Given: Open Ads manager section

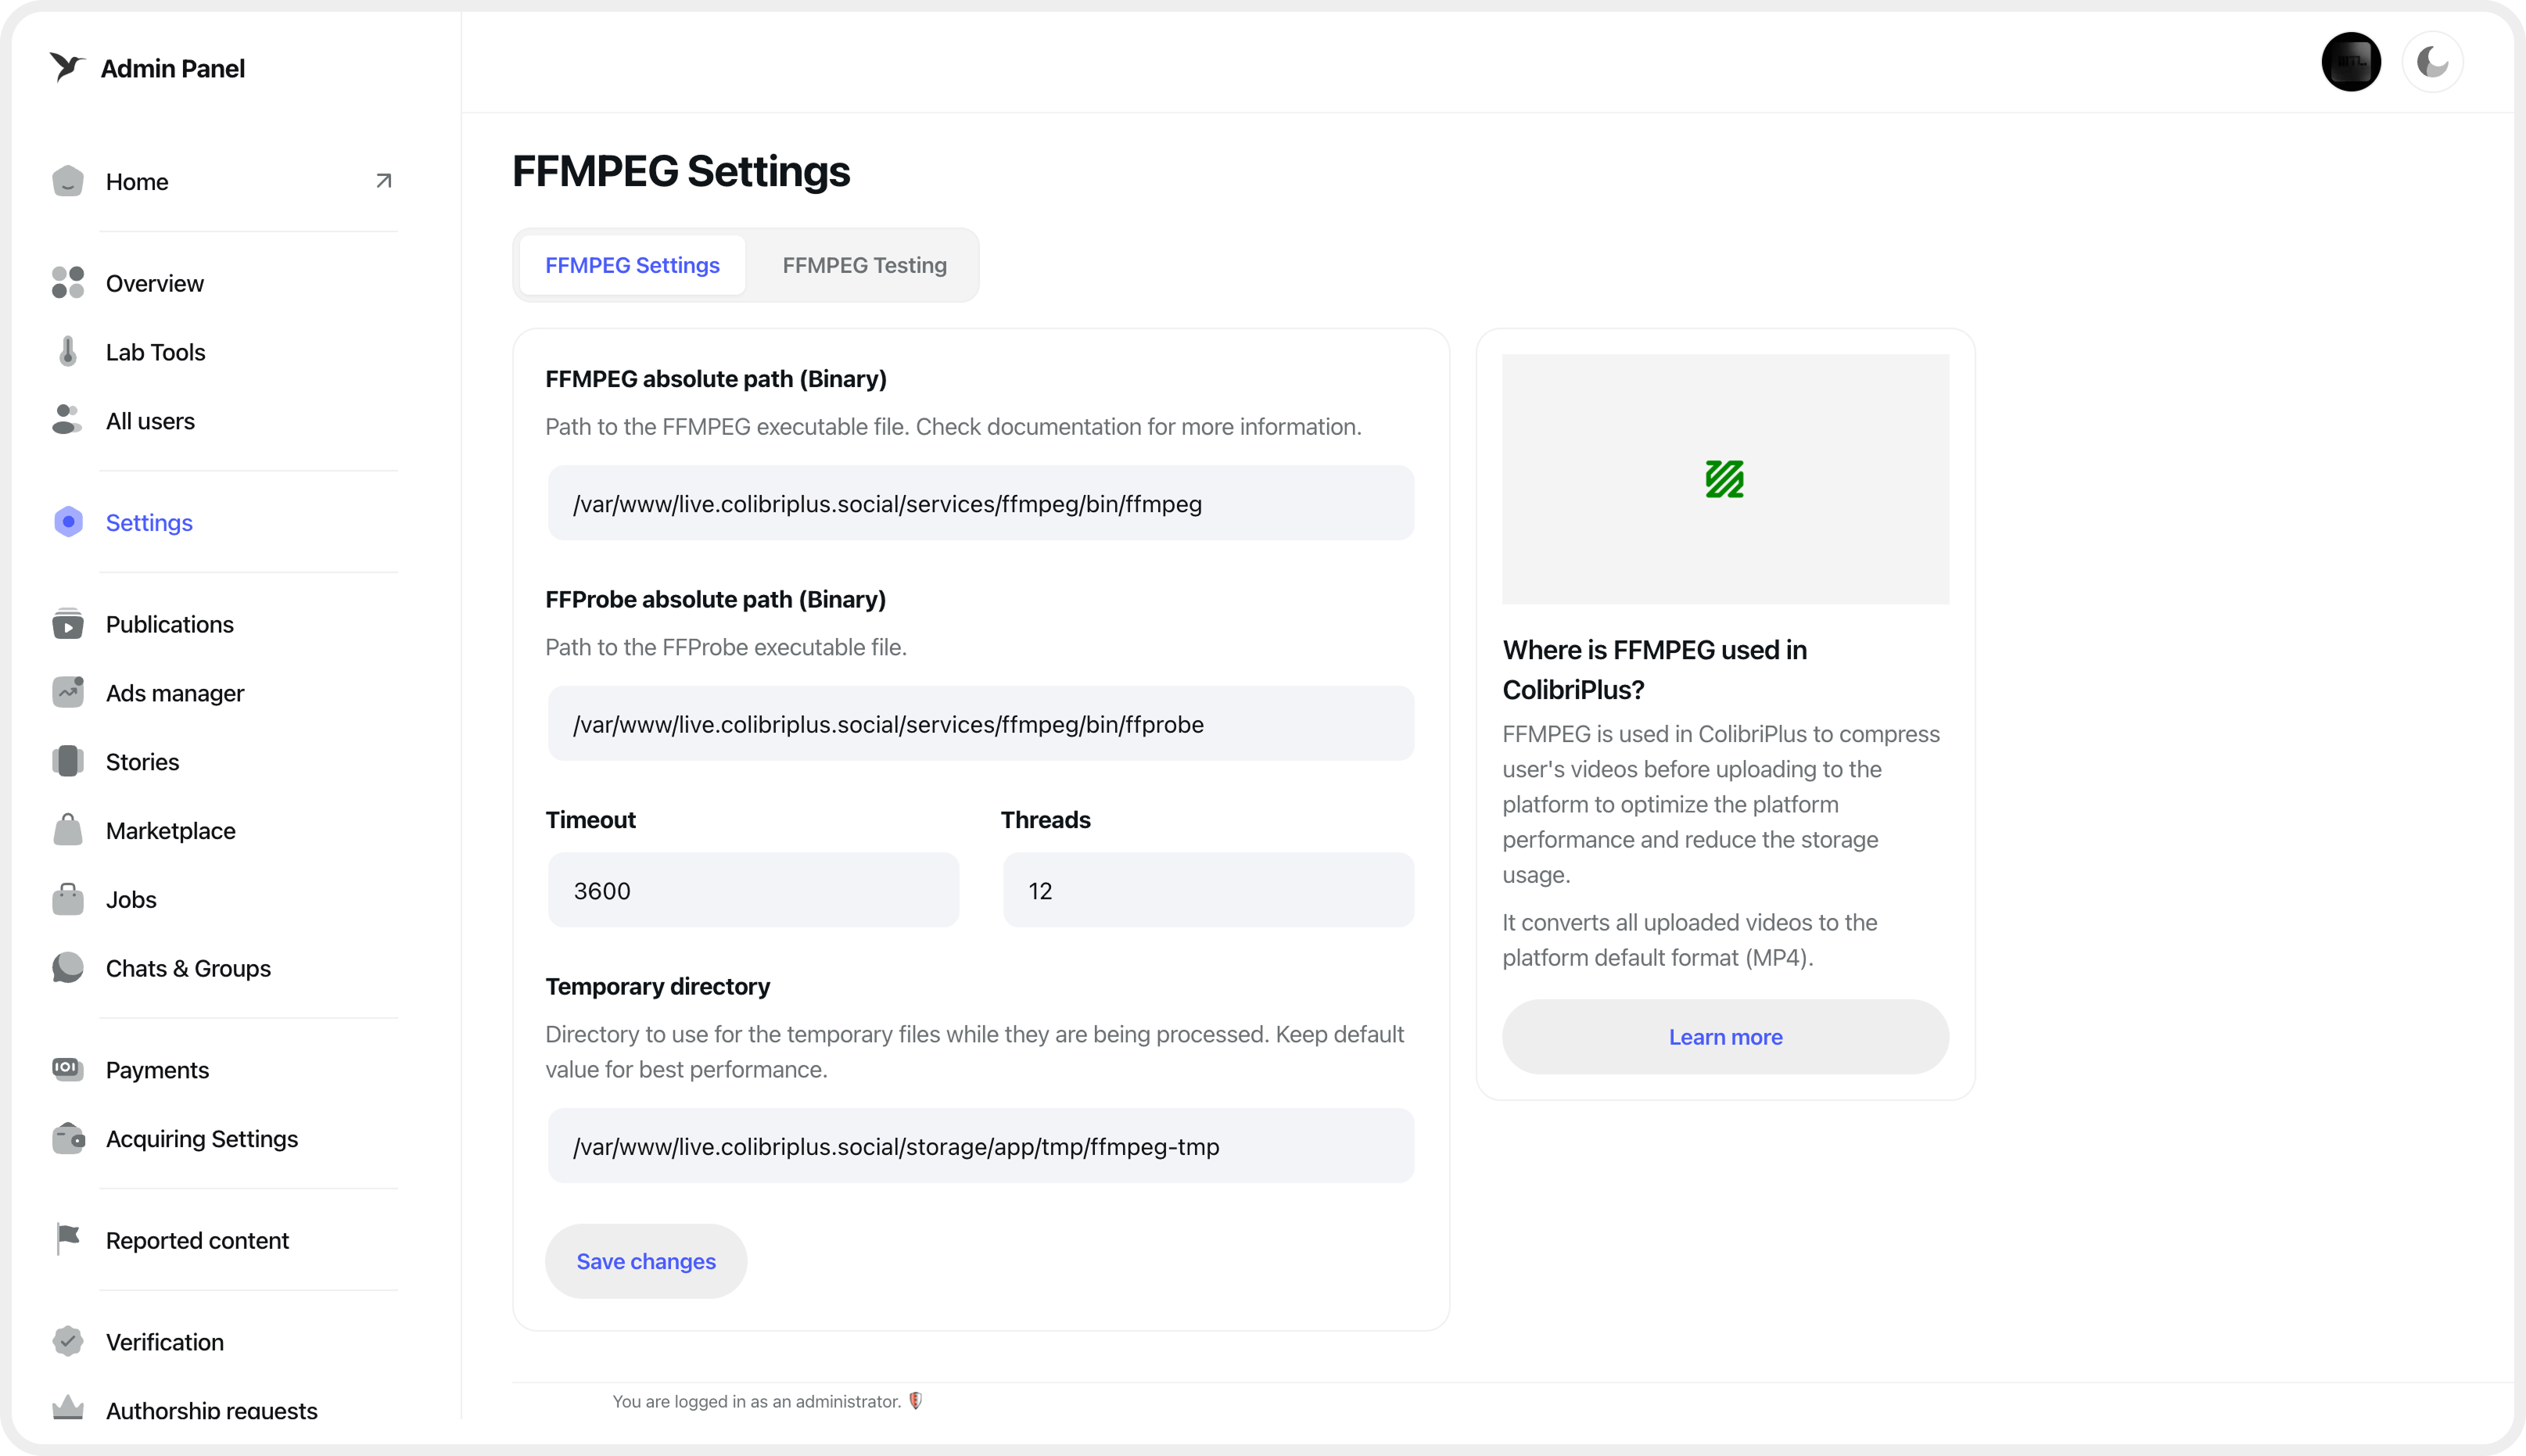Looking at the screenshot, I should point(175,693).
